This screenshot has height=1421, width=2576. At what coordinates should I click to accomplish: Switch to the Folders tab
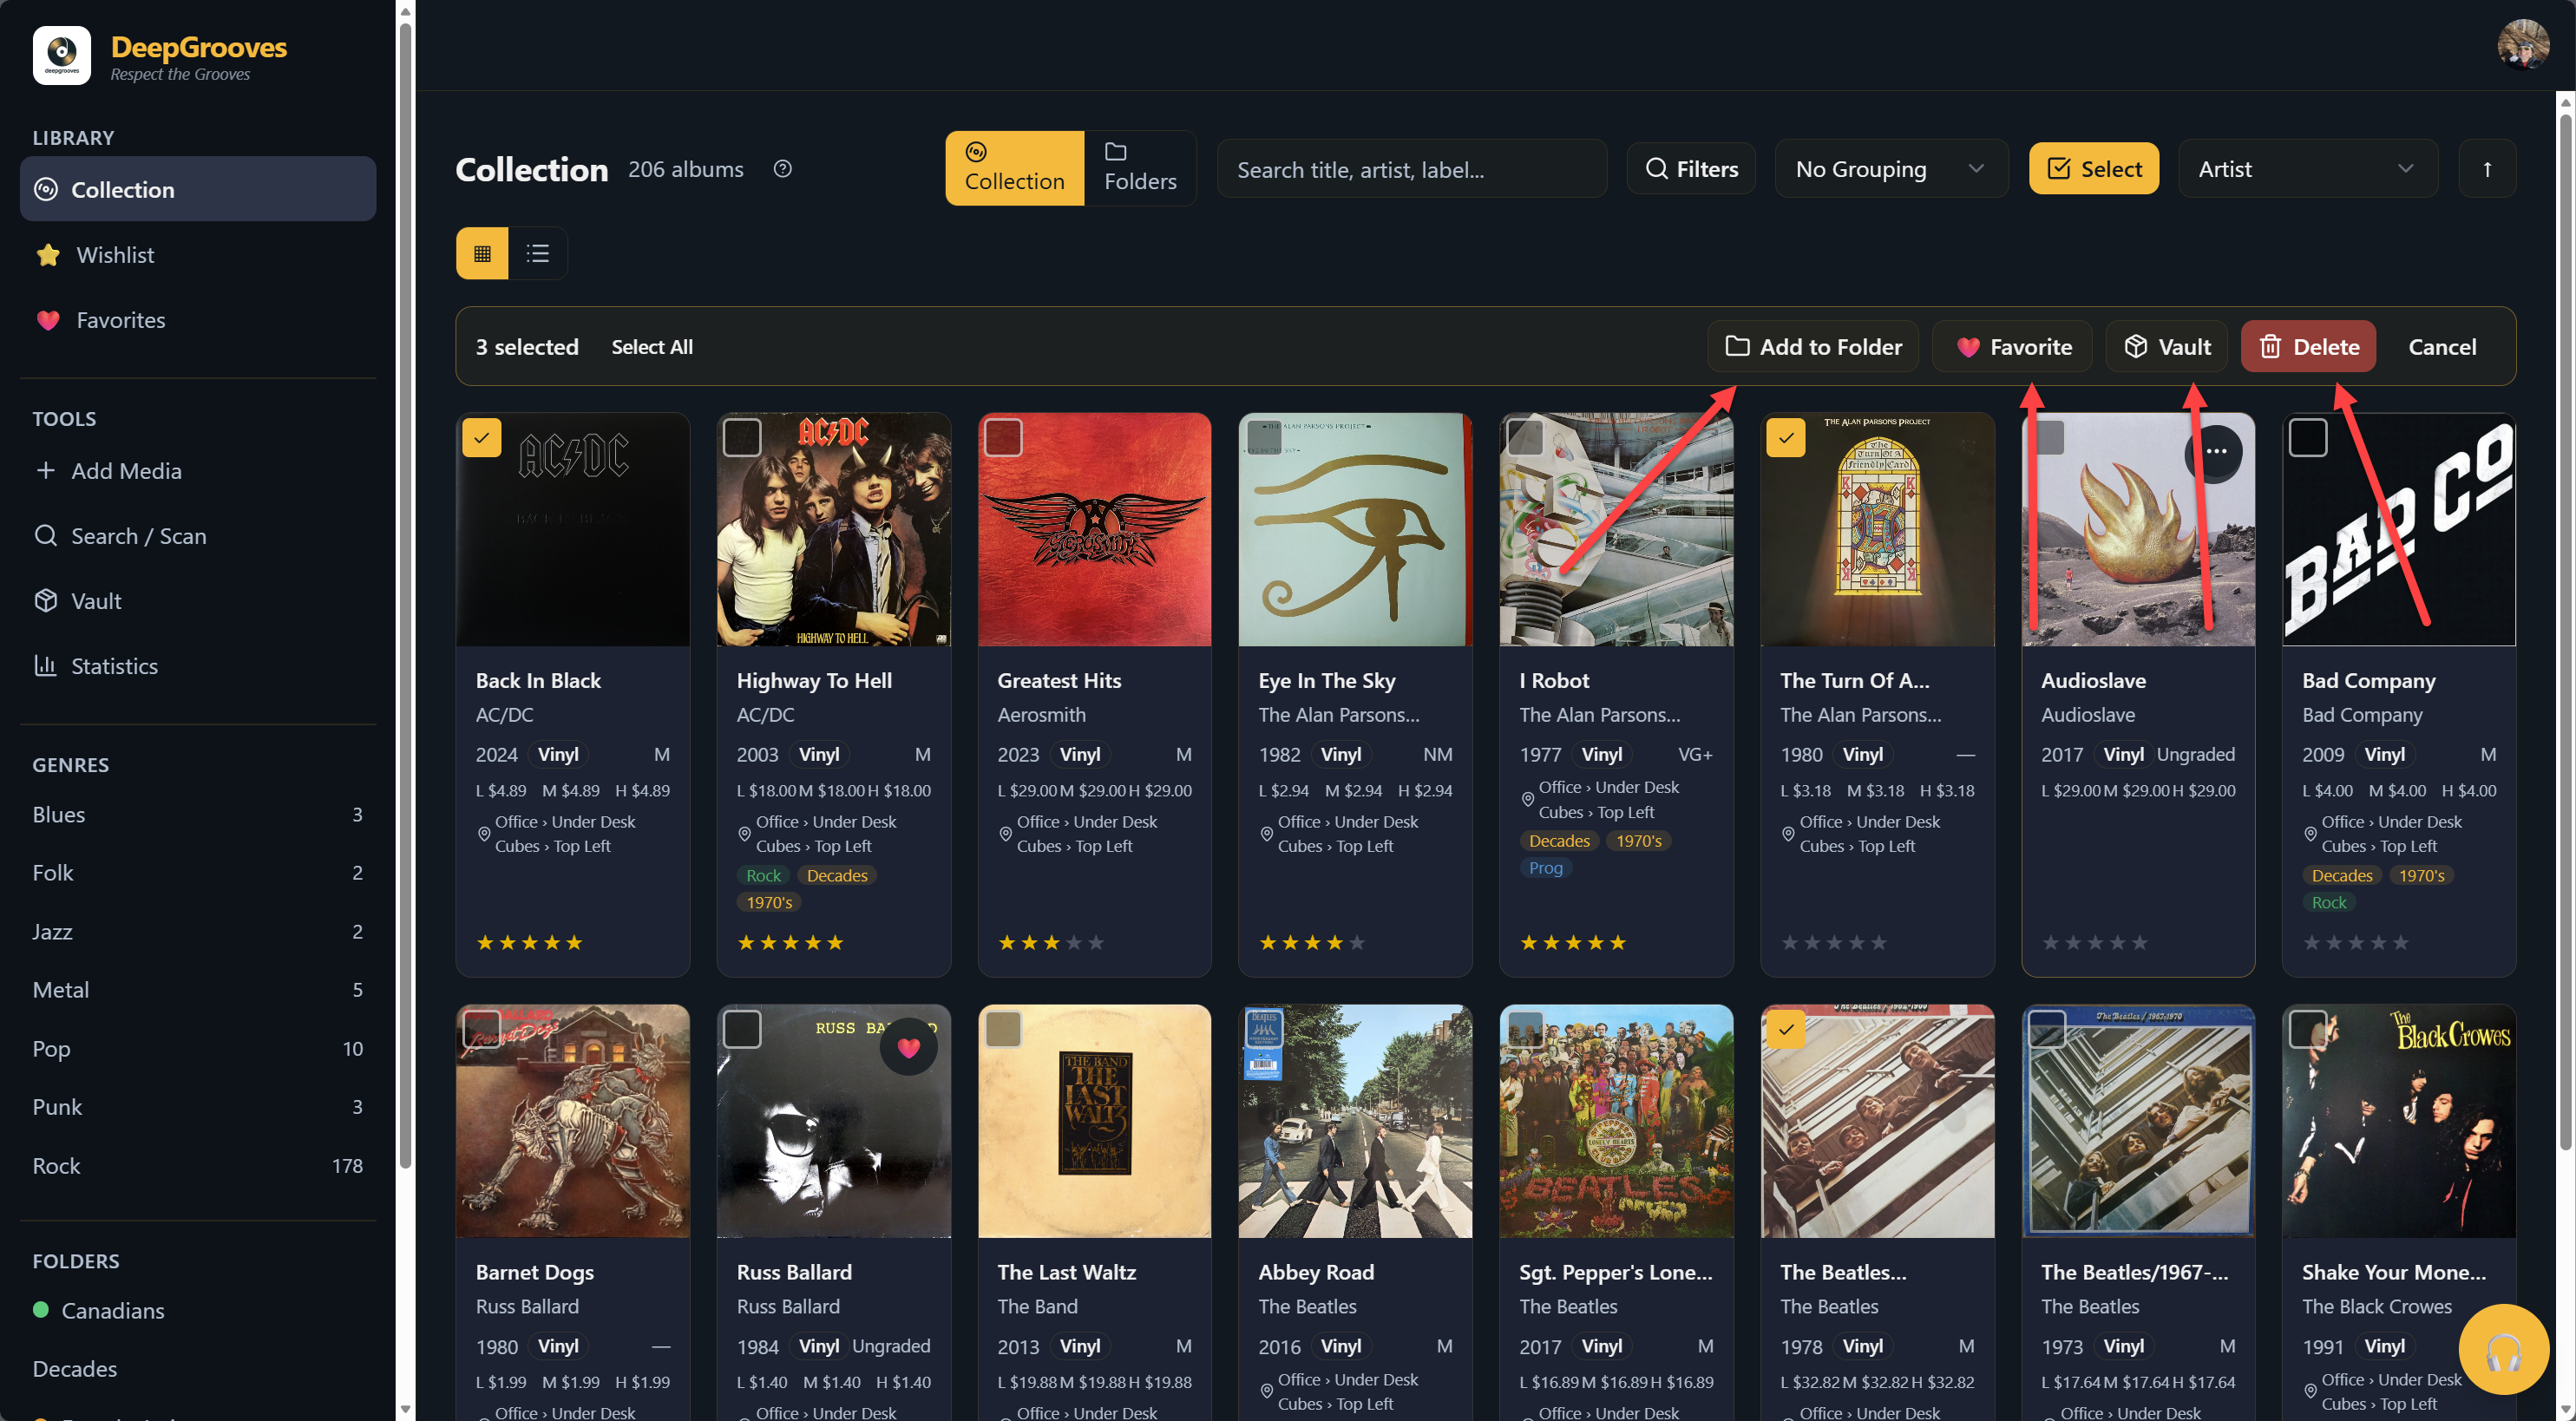coord(1139,168)
